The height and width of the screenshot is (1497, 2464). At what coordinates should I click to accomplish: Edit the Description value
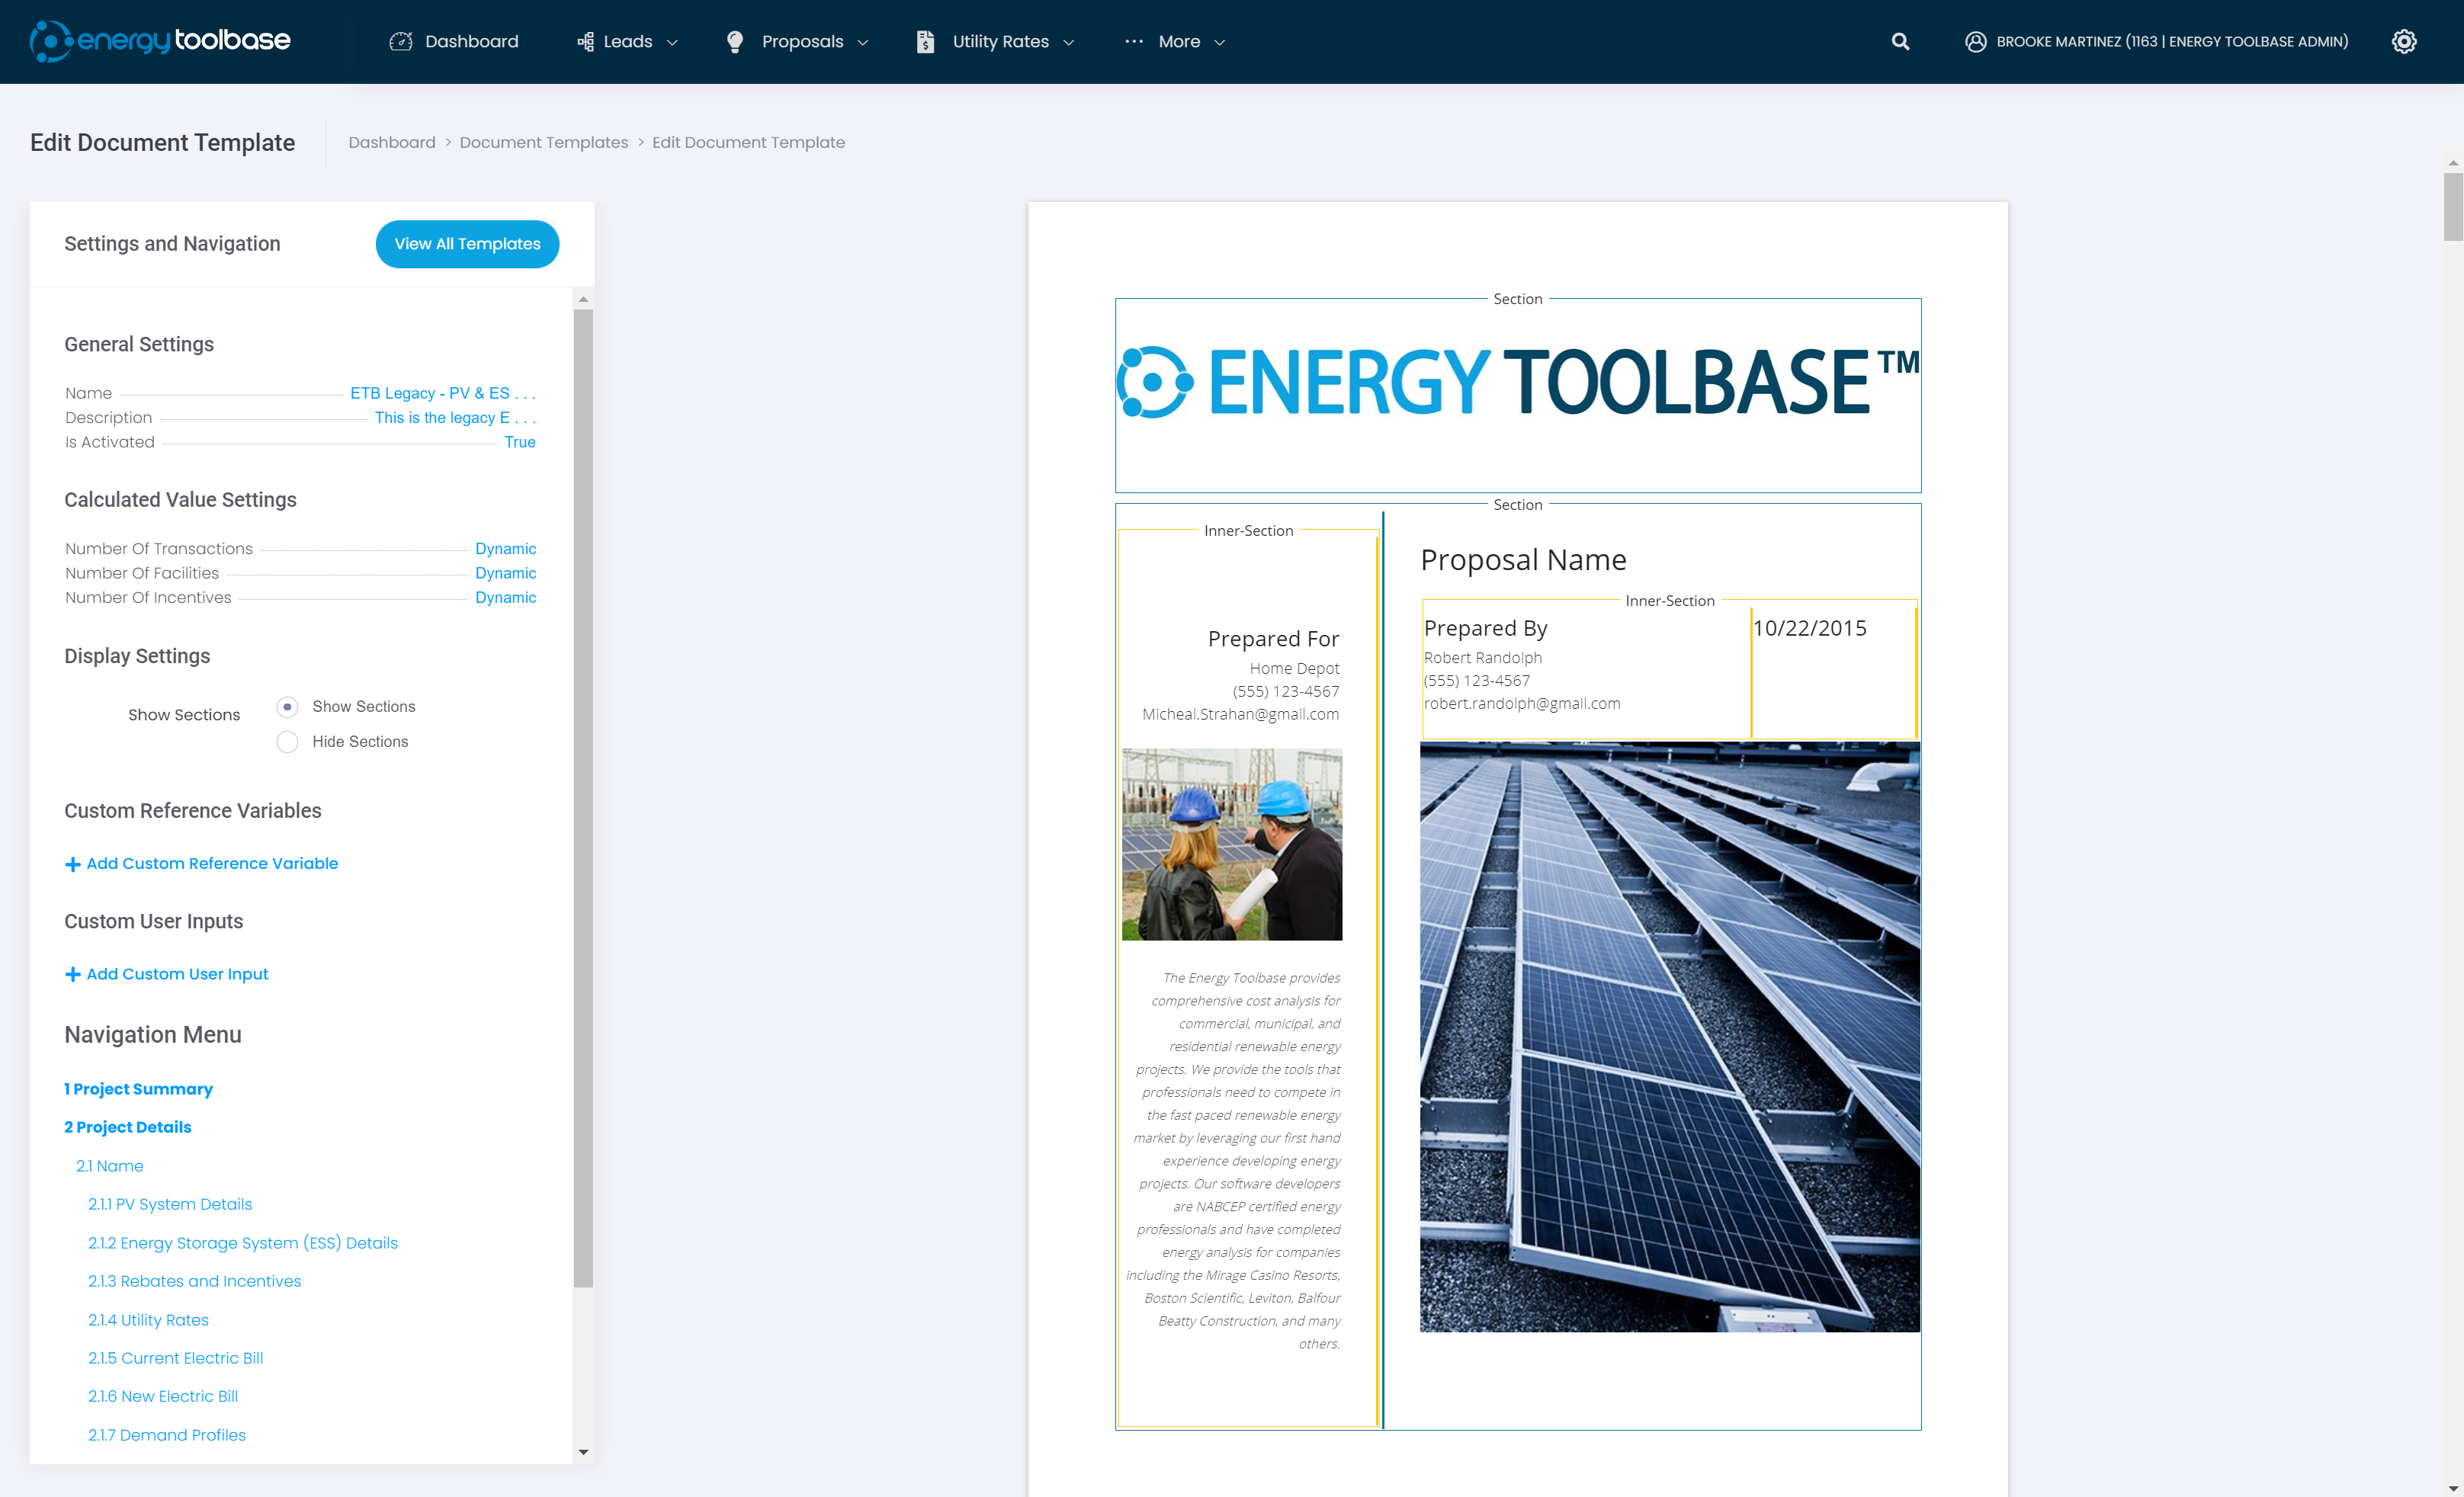pos(455,418)
